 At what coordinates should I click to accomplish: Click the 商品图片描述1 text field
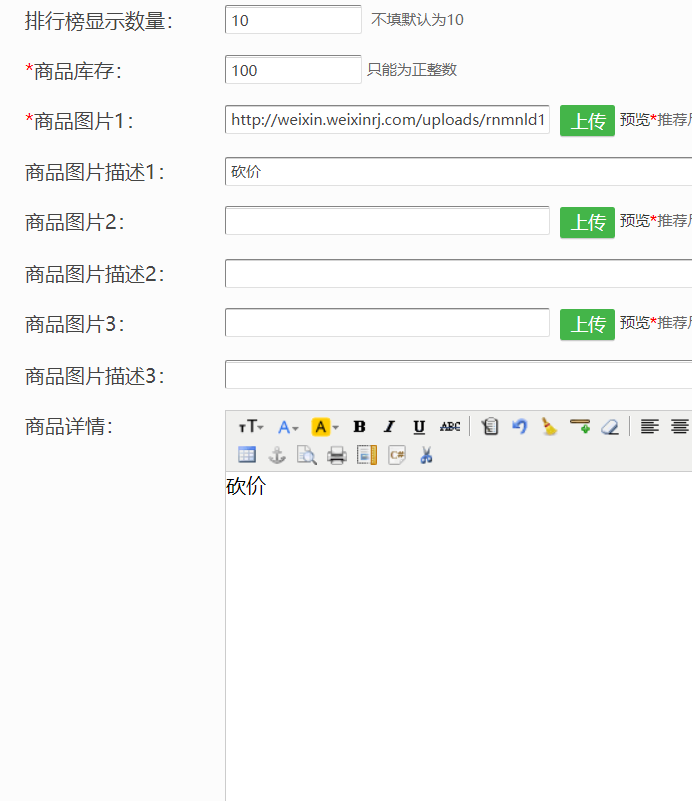(458, 171)
